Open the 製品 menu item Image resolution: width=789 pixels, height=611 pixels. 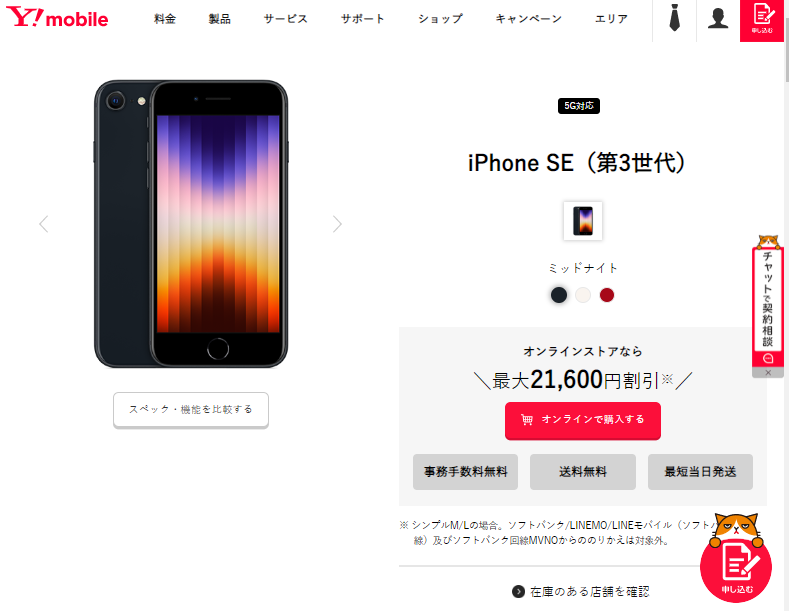219,19
